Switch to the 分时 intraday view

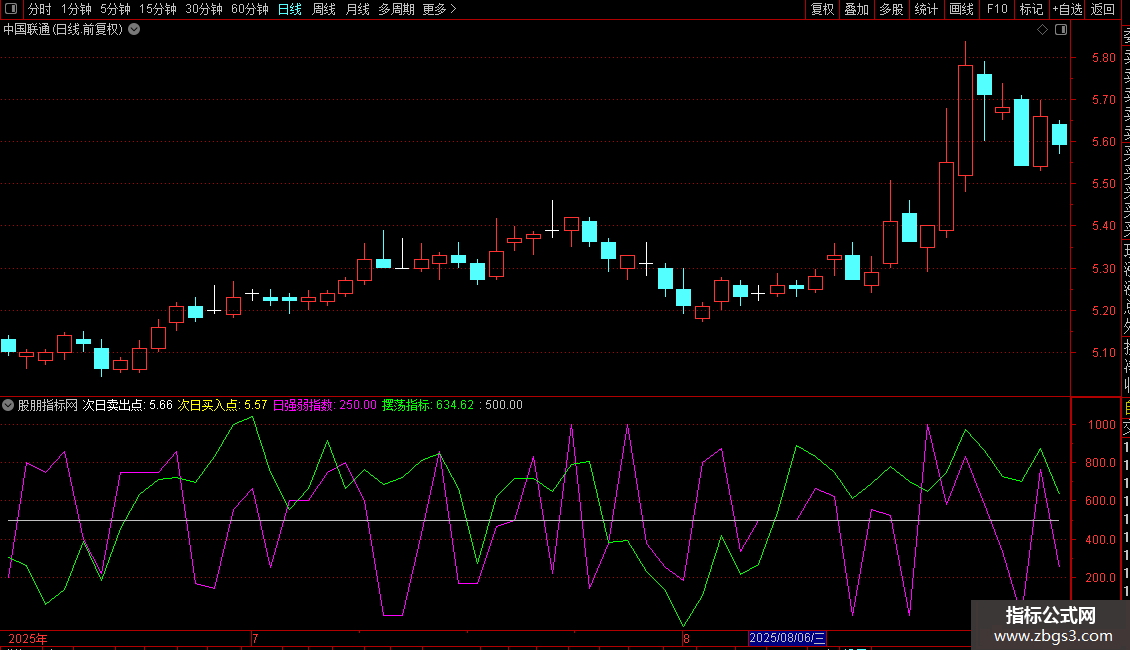coord(39,9)
